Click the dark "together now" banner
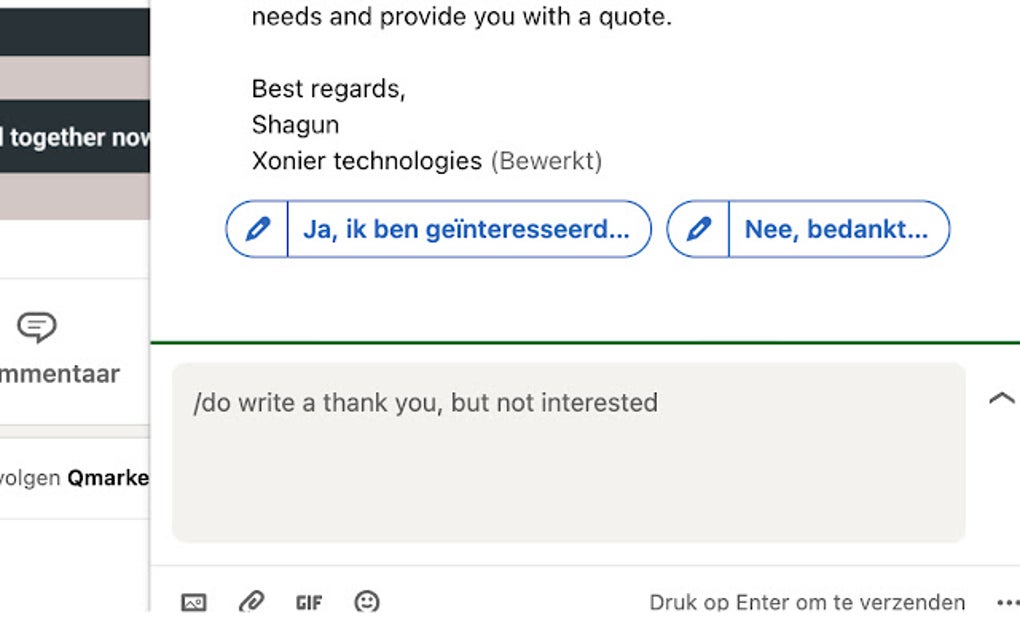This screenshot has height=638, width=1020. (75, 137)
